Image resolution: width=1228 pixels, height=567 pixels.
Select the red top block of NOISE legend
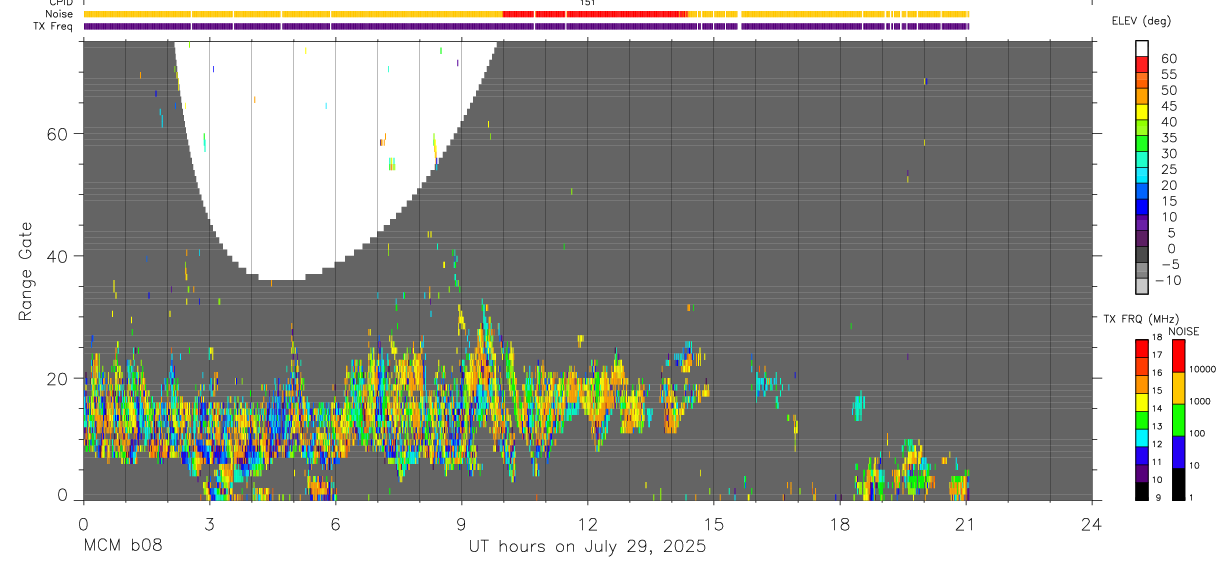1178,356
